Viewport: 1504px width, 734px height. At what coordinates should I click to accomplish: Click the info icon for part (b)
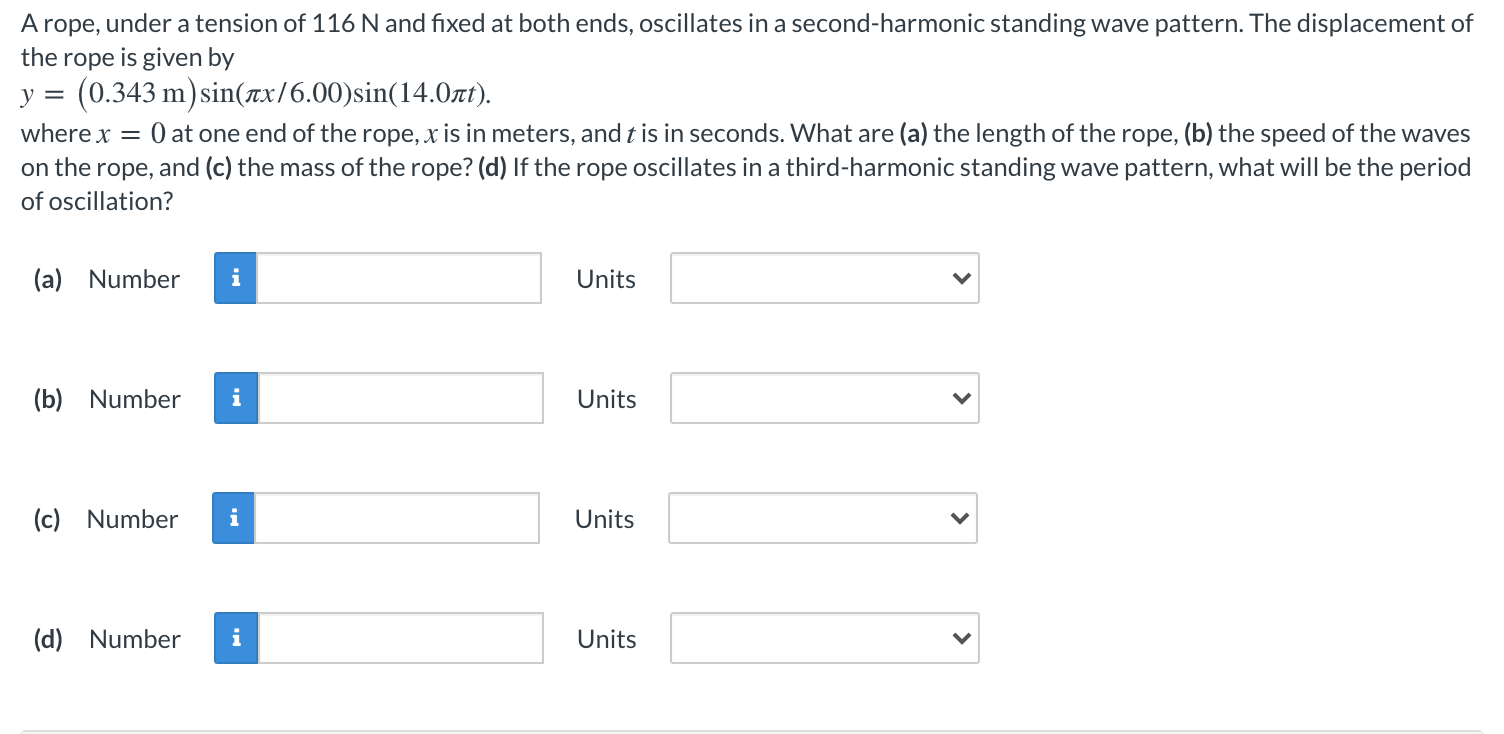(236, 398)
